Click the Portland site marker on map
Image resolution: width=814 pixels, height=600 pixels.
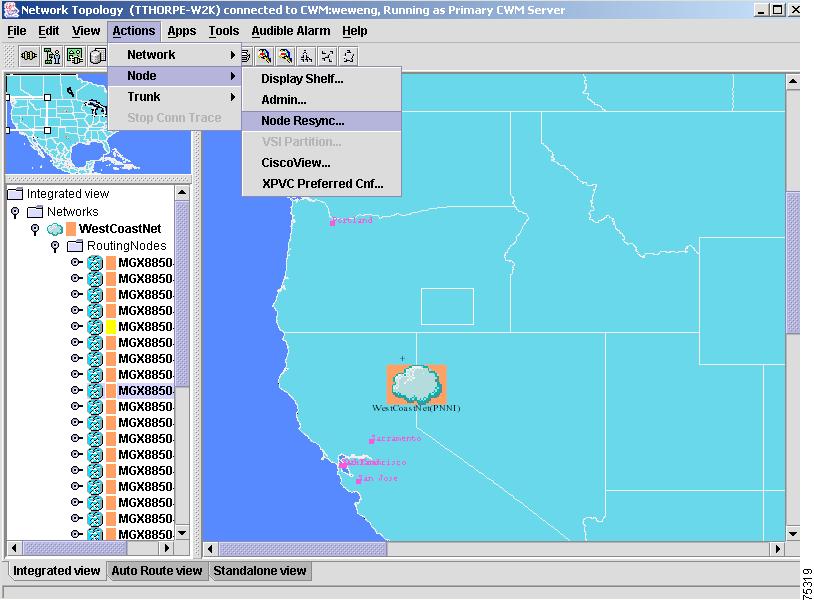pyautogui.click(x=332, y=223)
